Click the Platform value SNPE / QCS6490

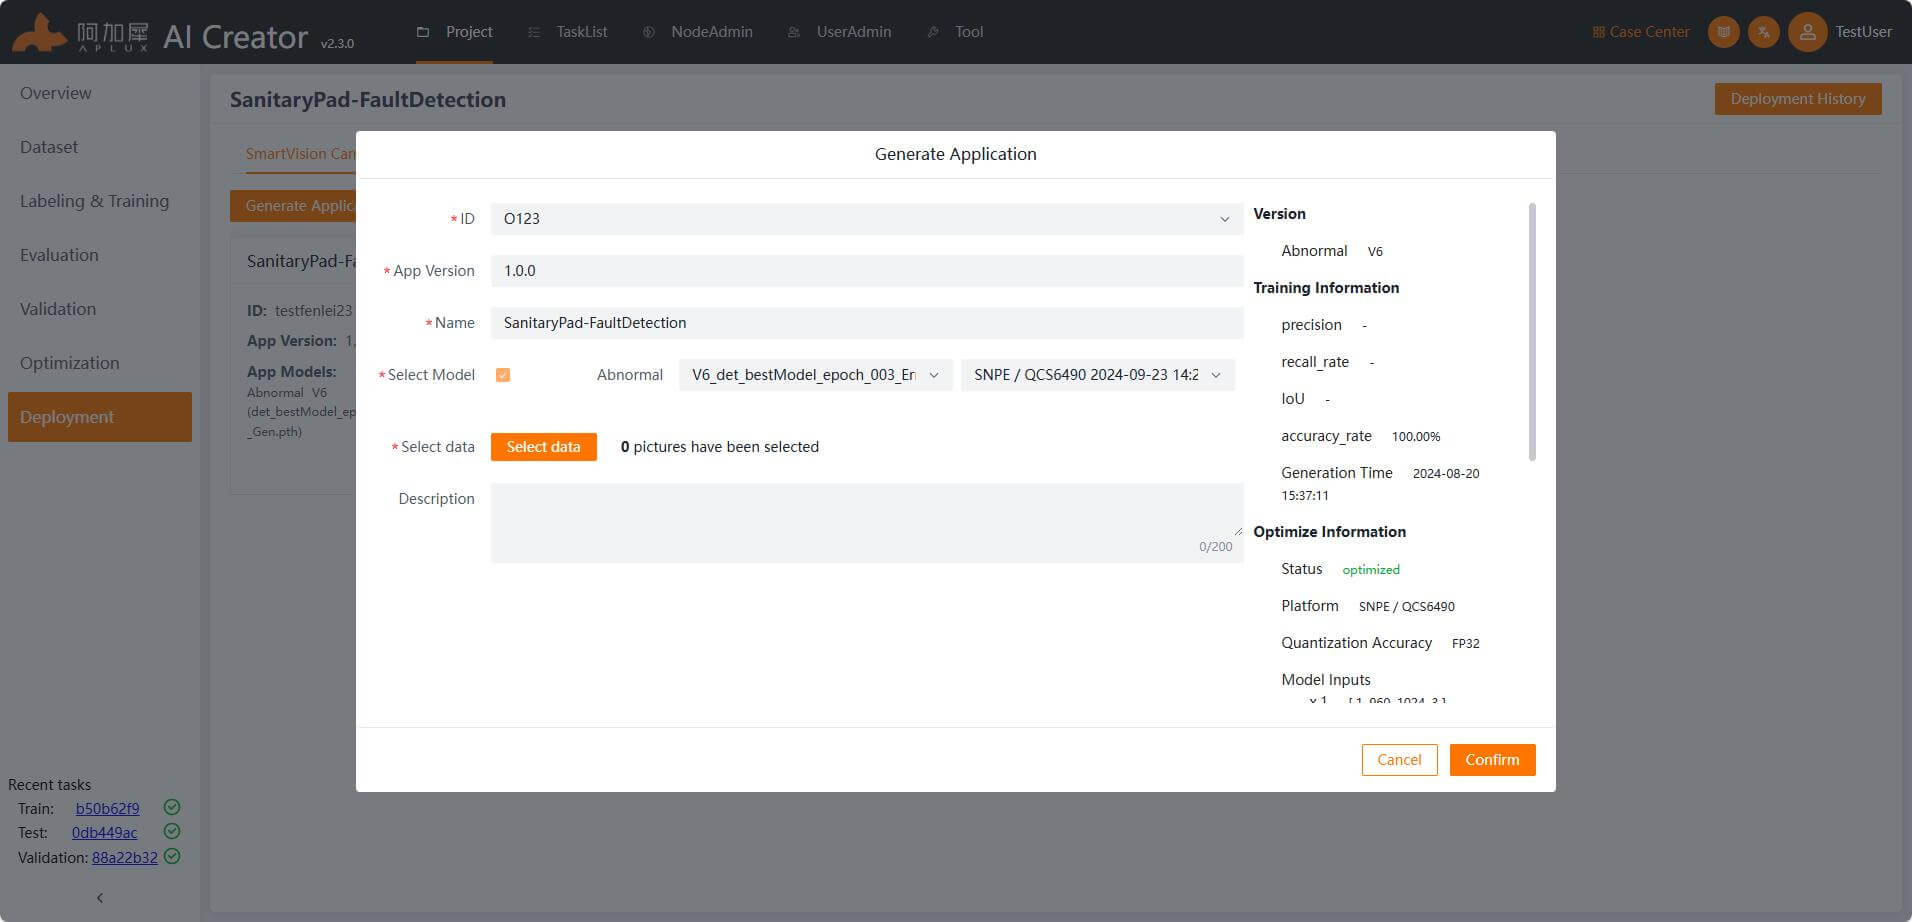pos(1406,607)
